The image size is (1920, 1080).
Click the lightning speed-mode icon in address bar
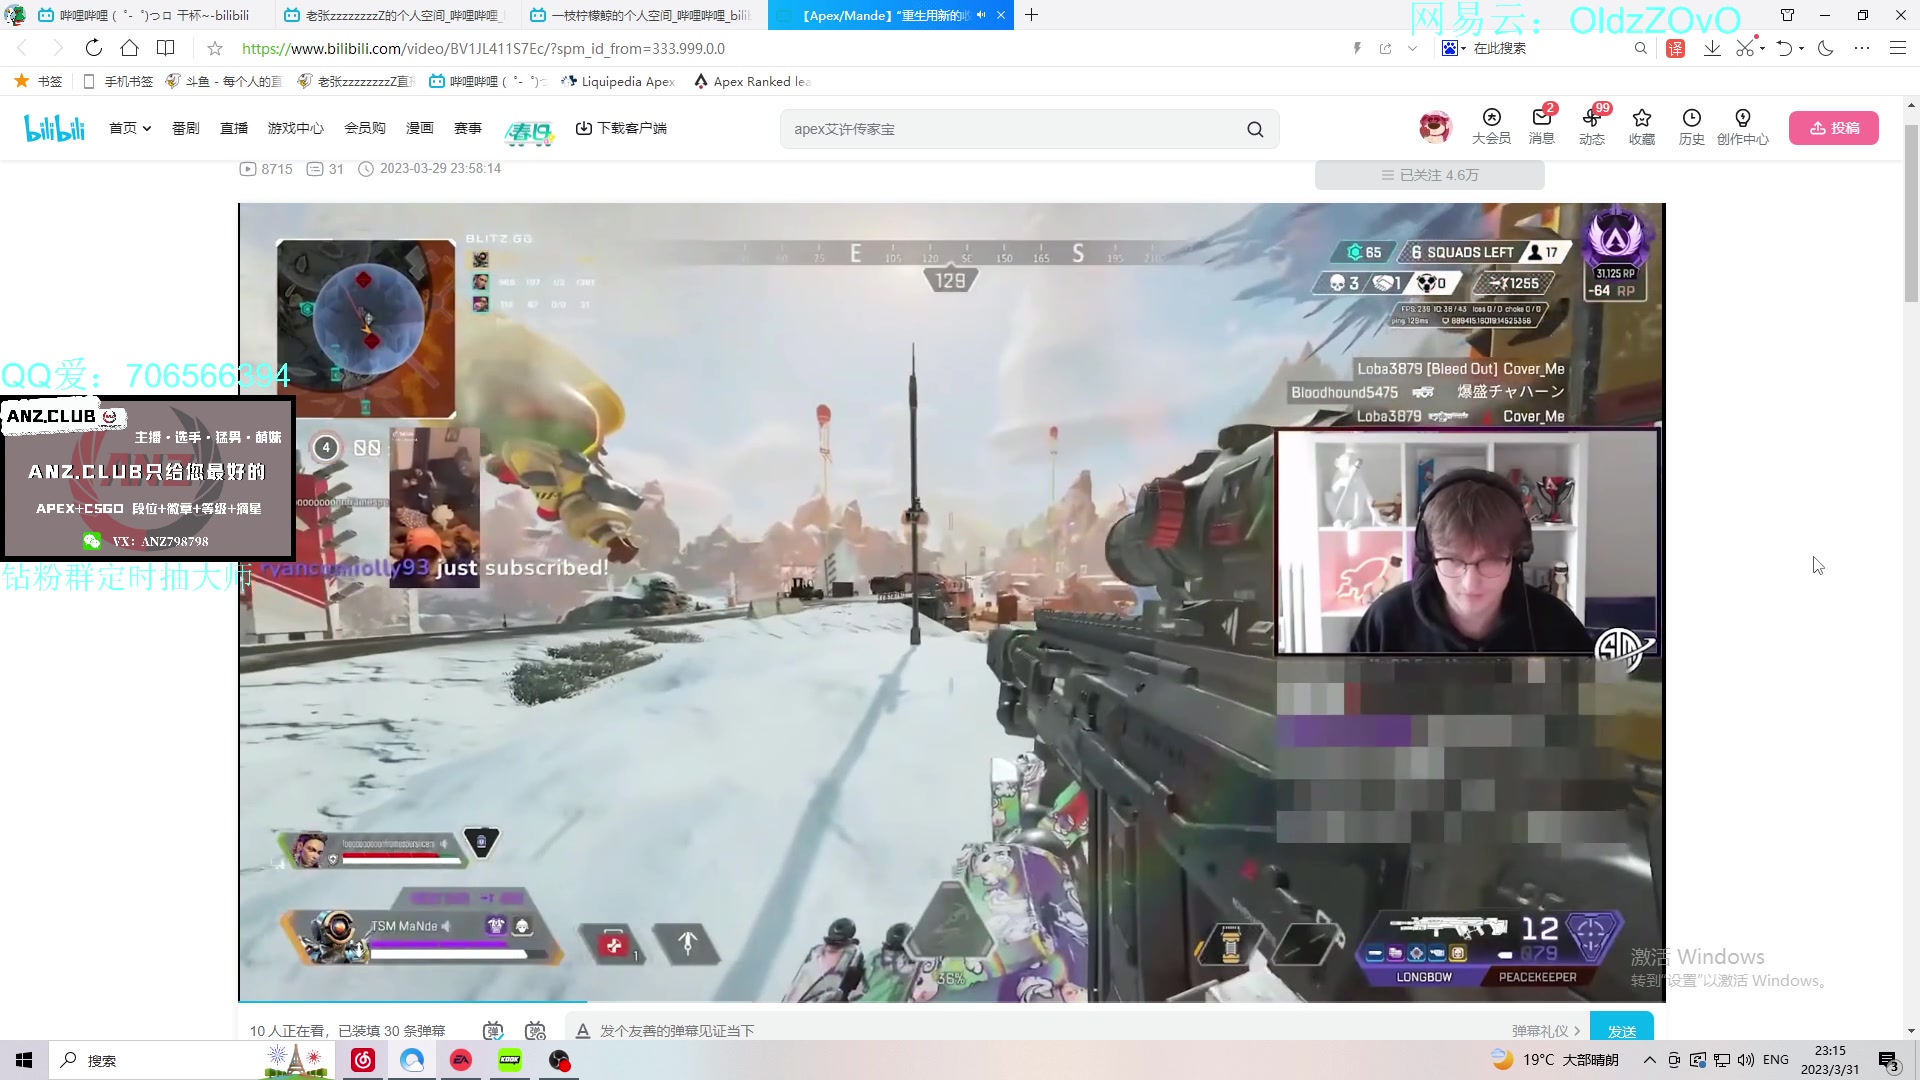[x=1357, y=48]
